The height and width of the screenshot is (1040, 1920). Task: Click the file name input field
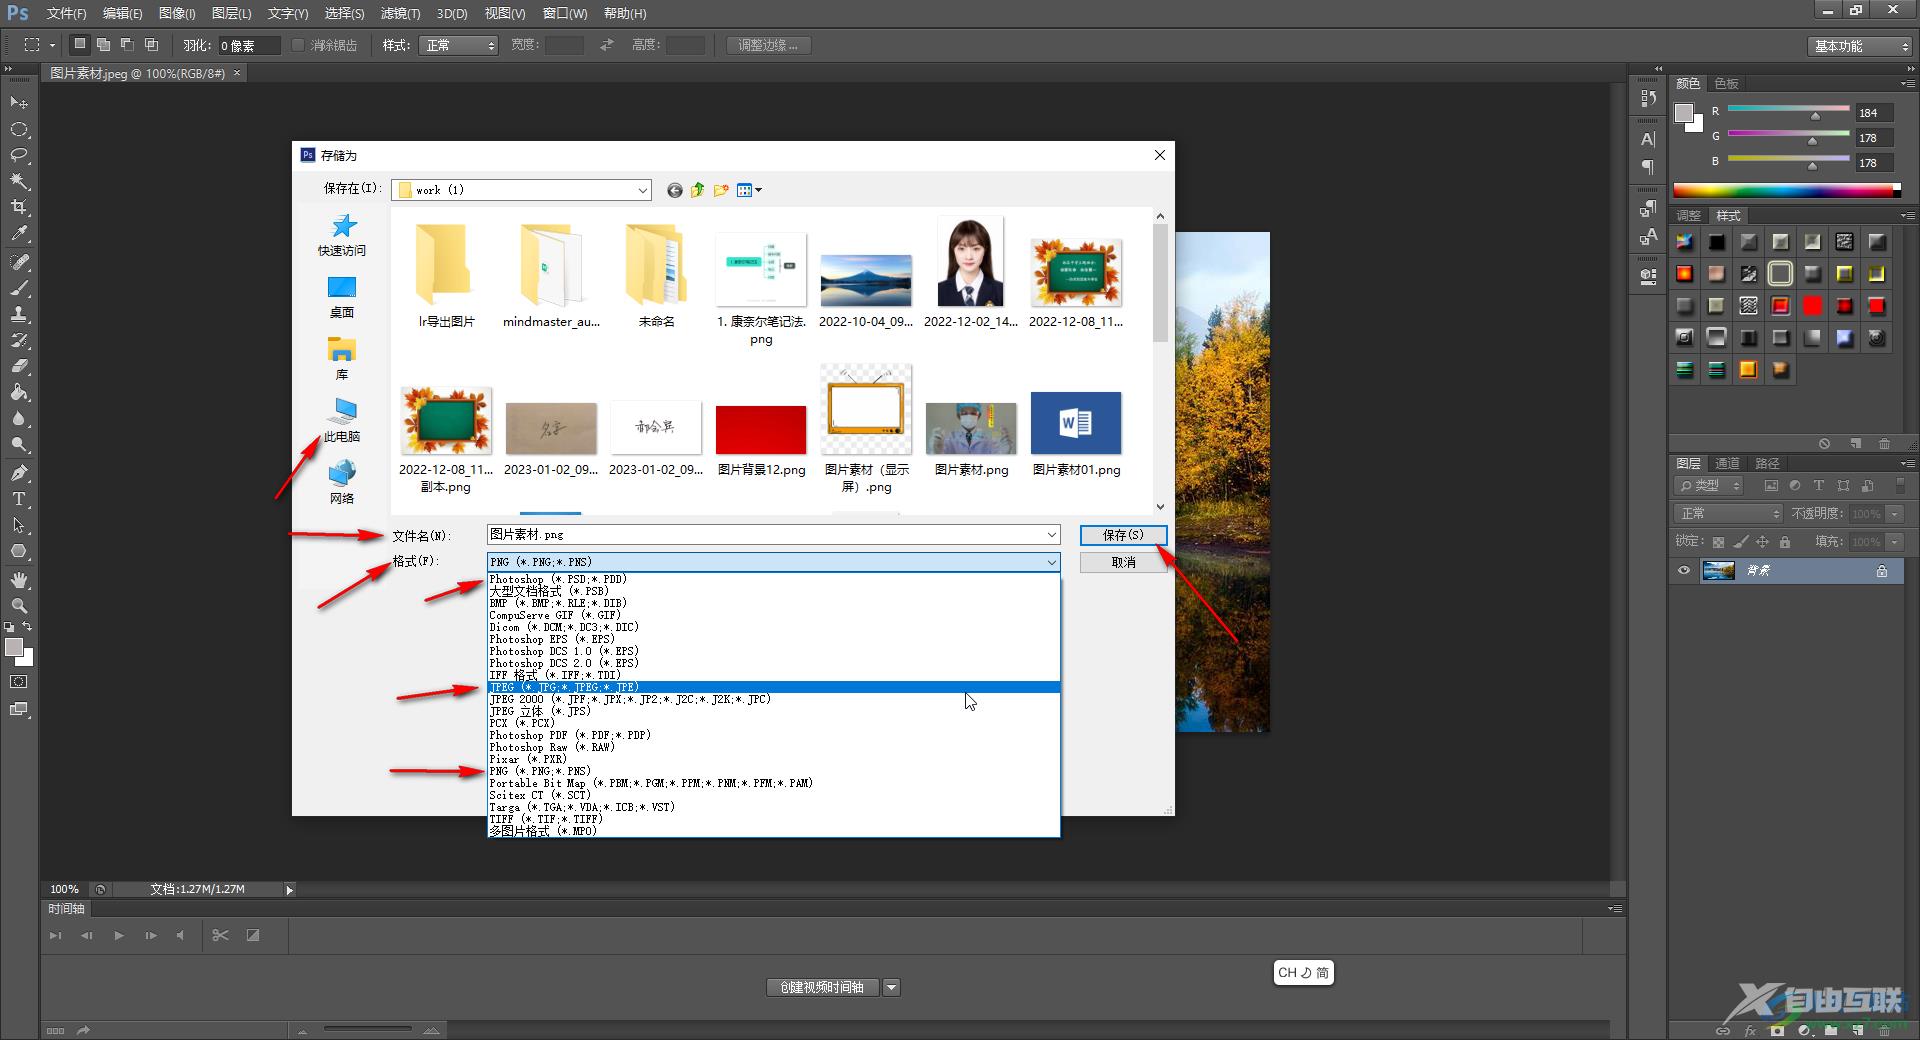tap(765, 535)
